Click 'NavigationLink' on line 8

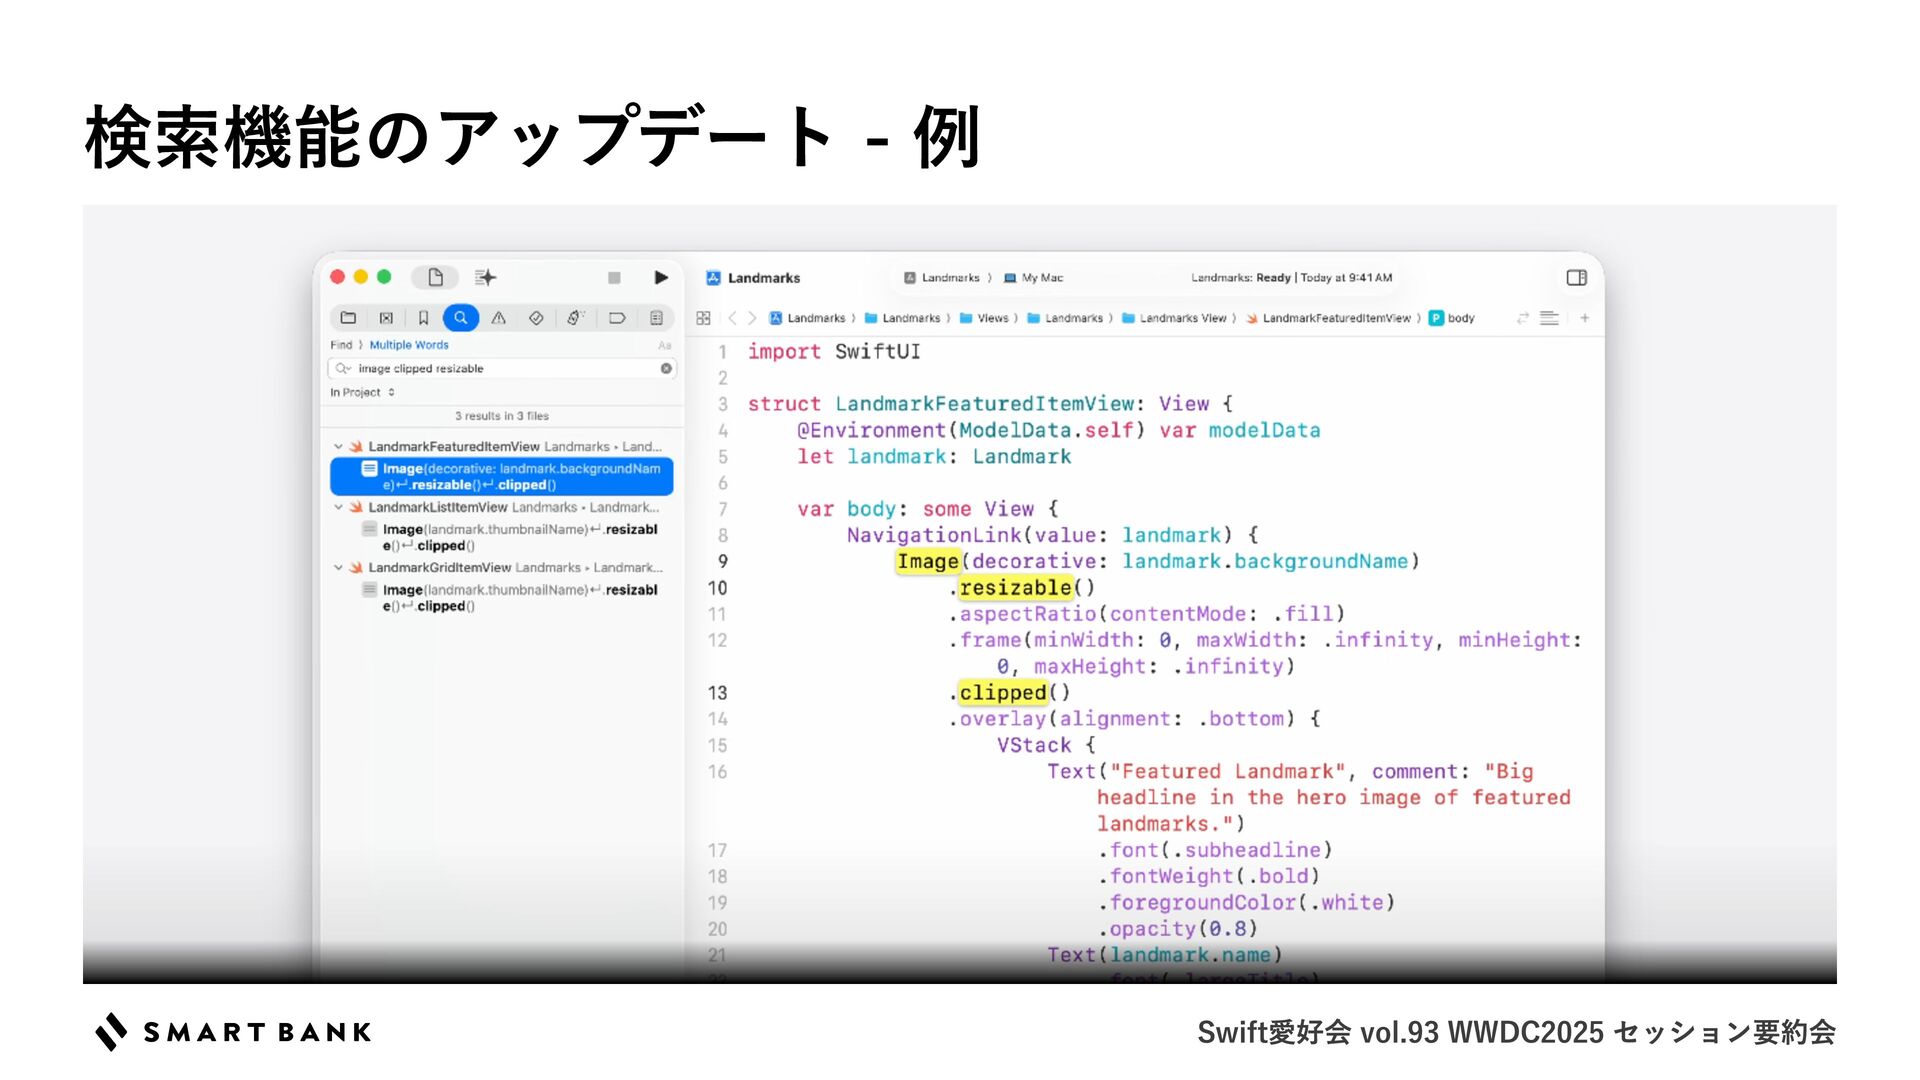click(x=934, y=535)
